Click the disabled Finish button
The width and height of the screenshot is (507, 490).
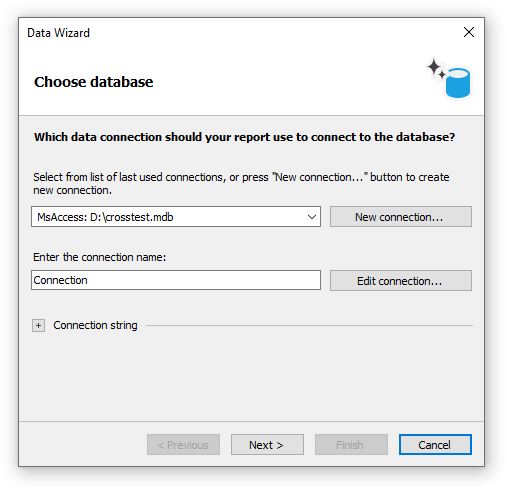click(351, 444)
